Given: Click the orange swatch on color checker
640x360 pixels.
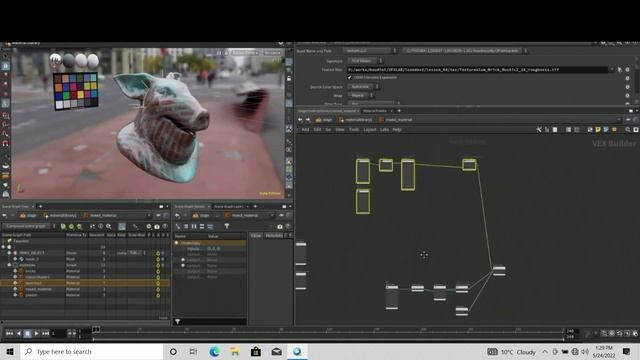Looking at the screenshot, I should click(58, 87).
